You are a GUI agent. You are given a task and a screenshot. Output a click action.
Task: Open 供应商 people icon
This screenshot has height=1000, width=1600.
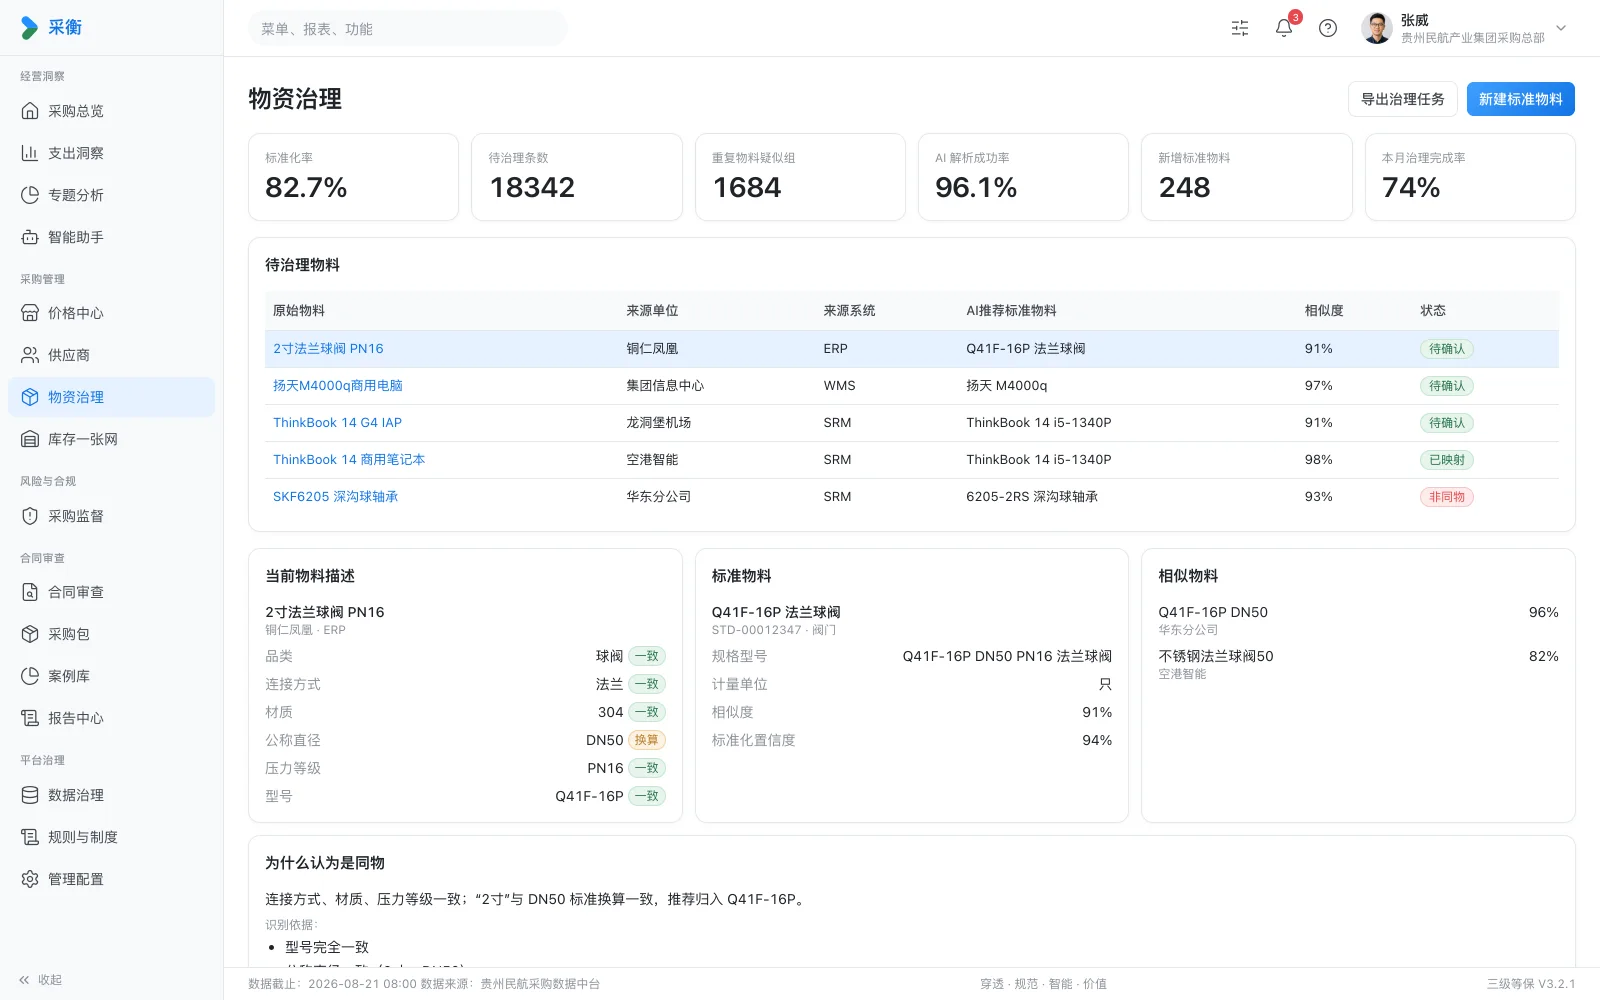click(30, 355)
